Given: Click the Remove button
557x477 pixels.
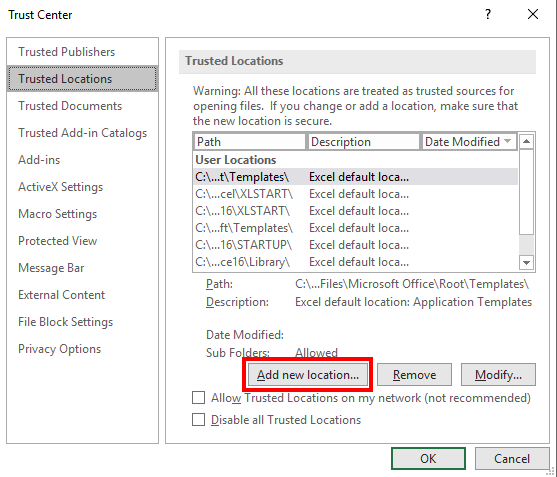Looking at the screenshot, I should click(414, 375).
